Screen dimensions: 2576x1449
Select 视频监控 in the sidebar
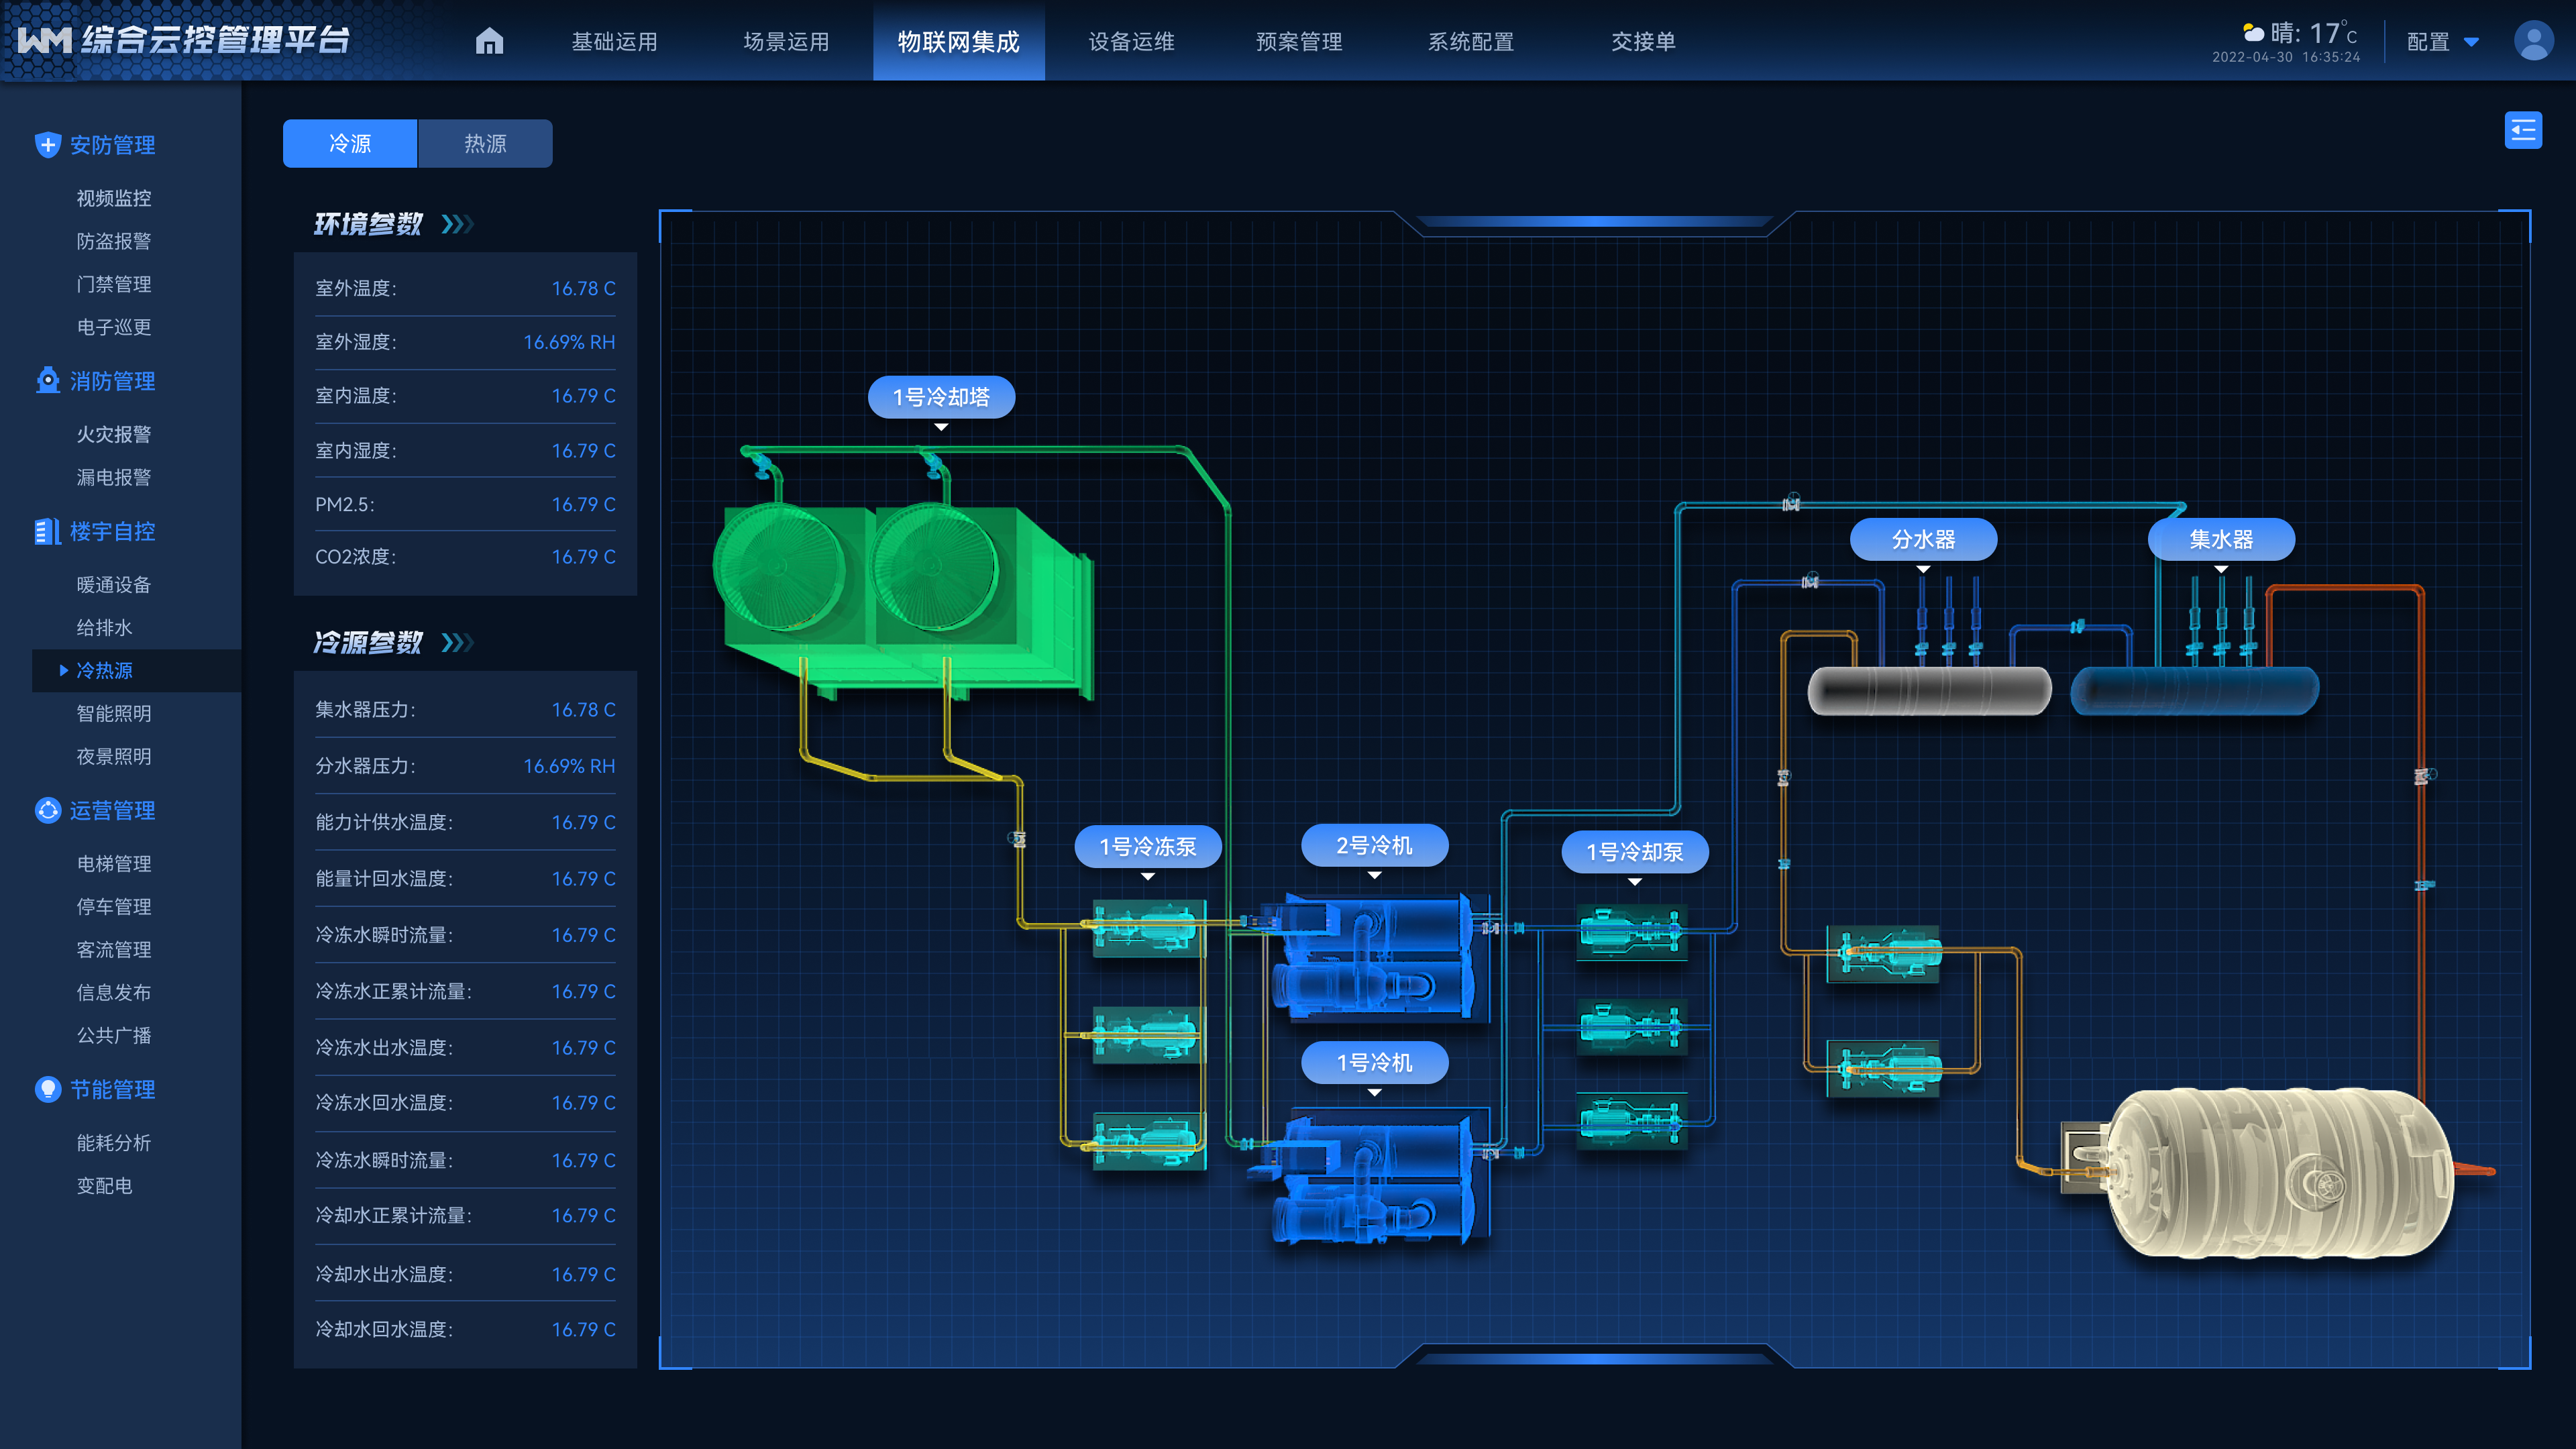click(x=114, y=198)
